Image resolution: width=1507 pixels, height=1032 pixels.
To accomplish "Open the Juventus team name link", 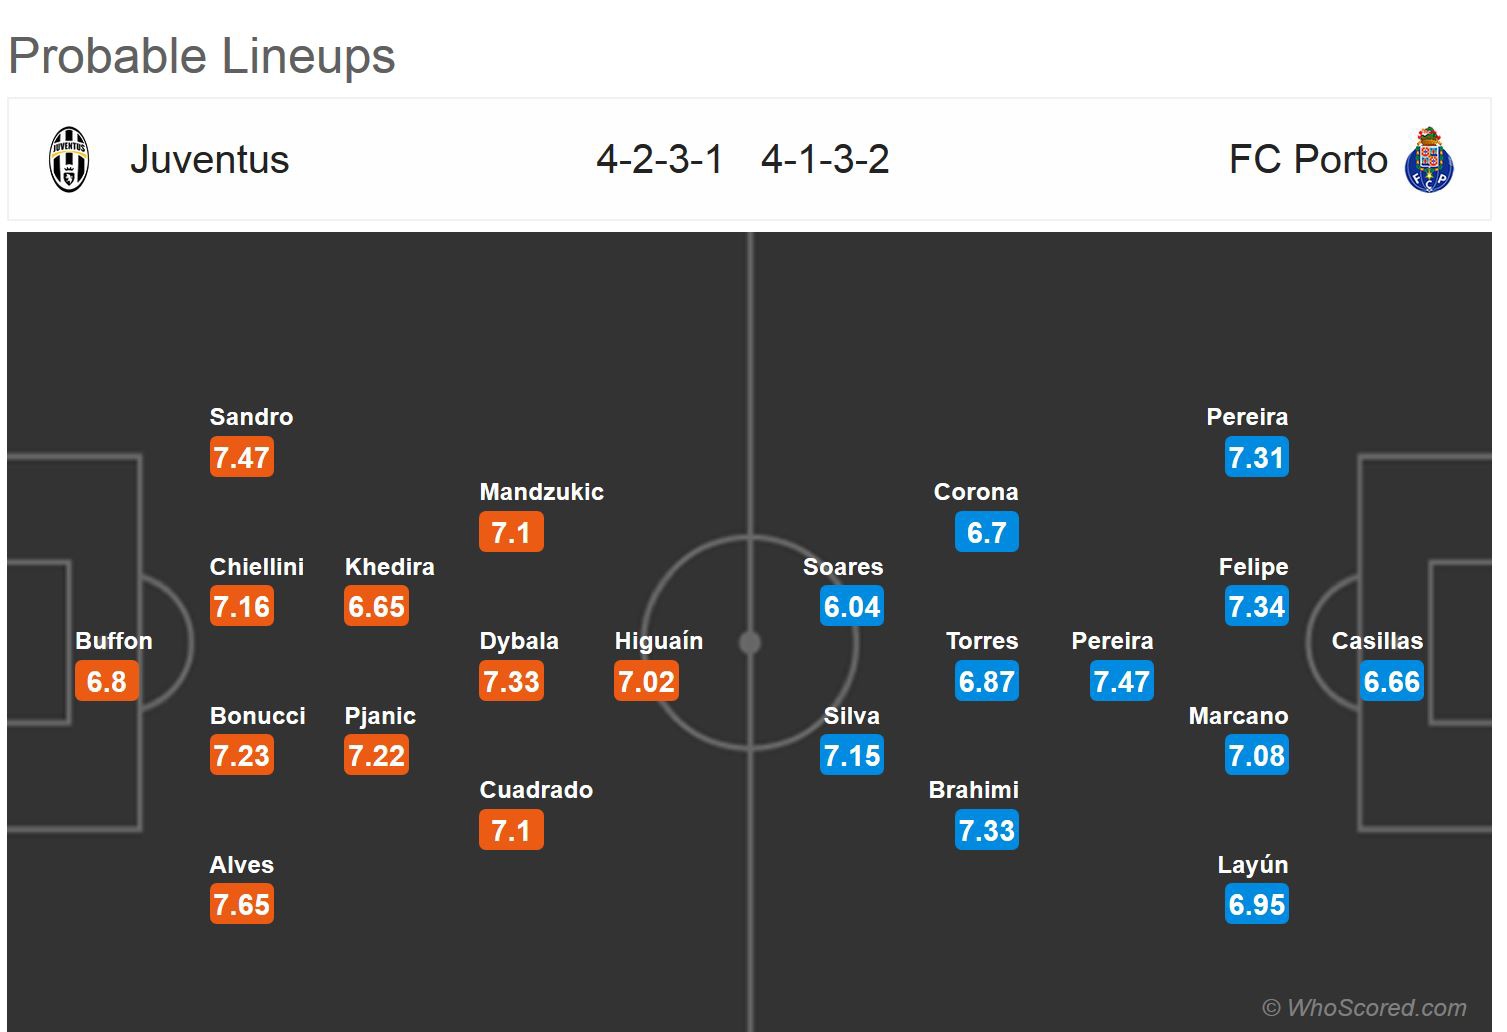I will tap(209, 160).
